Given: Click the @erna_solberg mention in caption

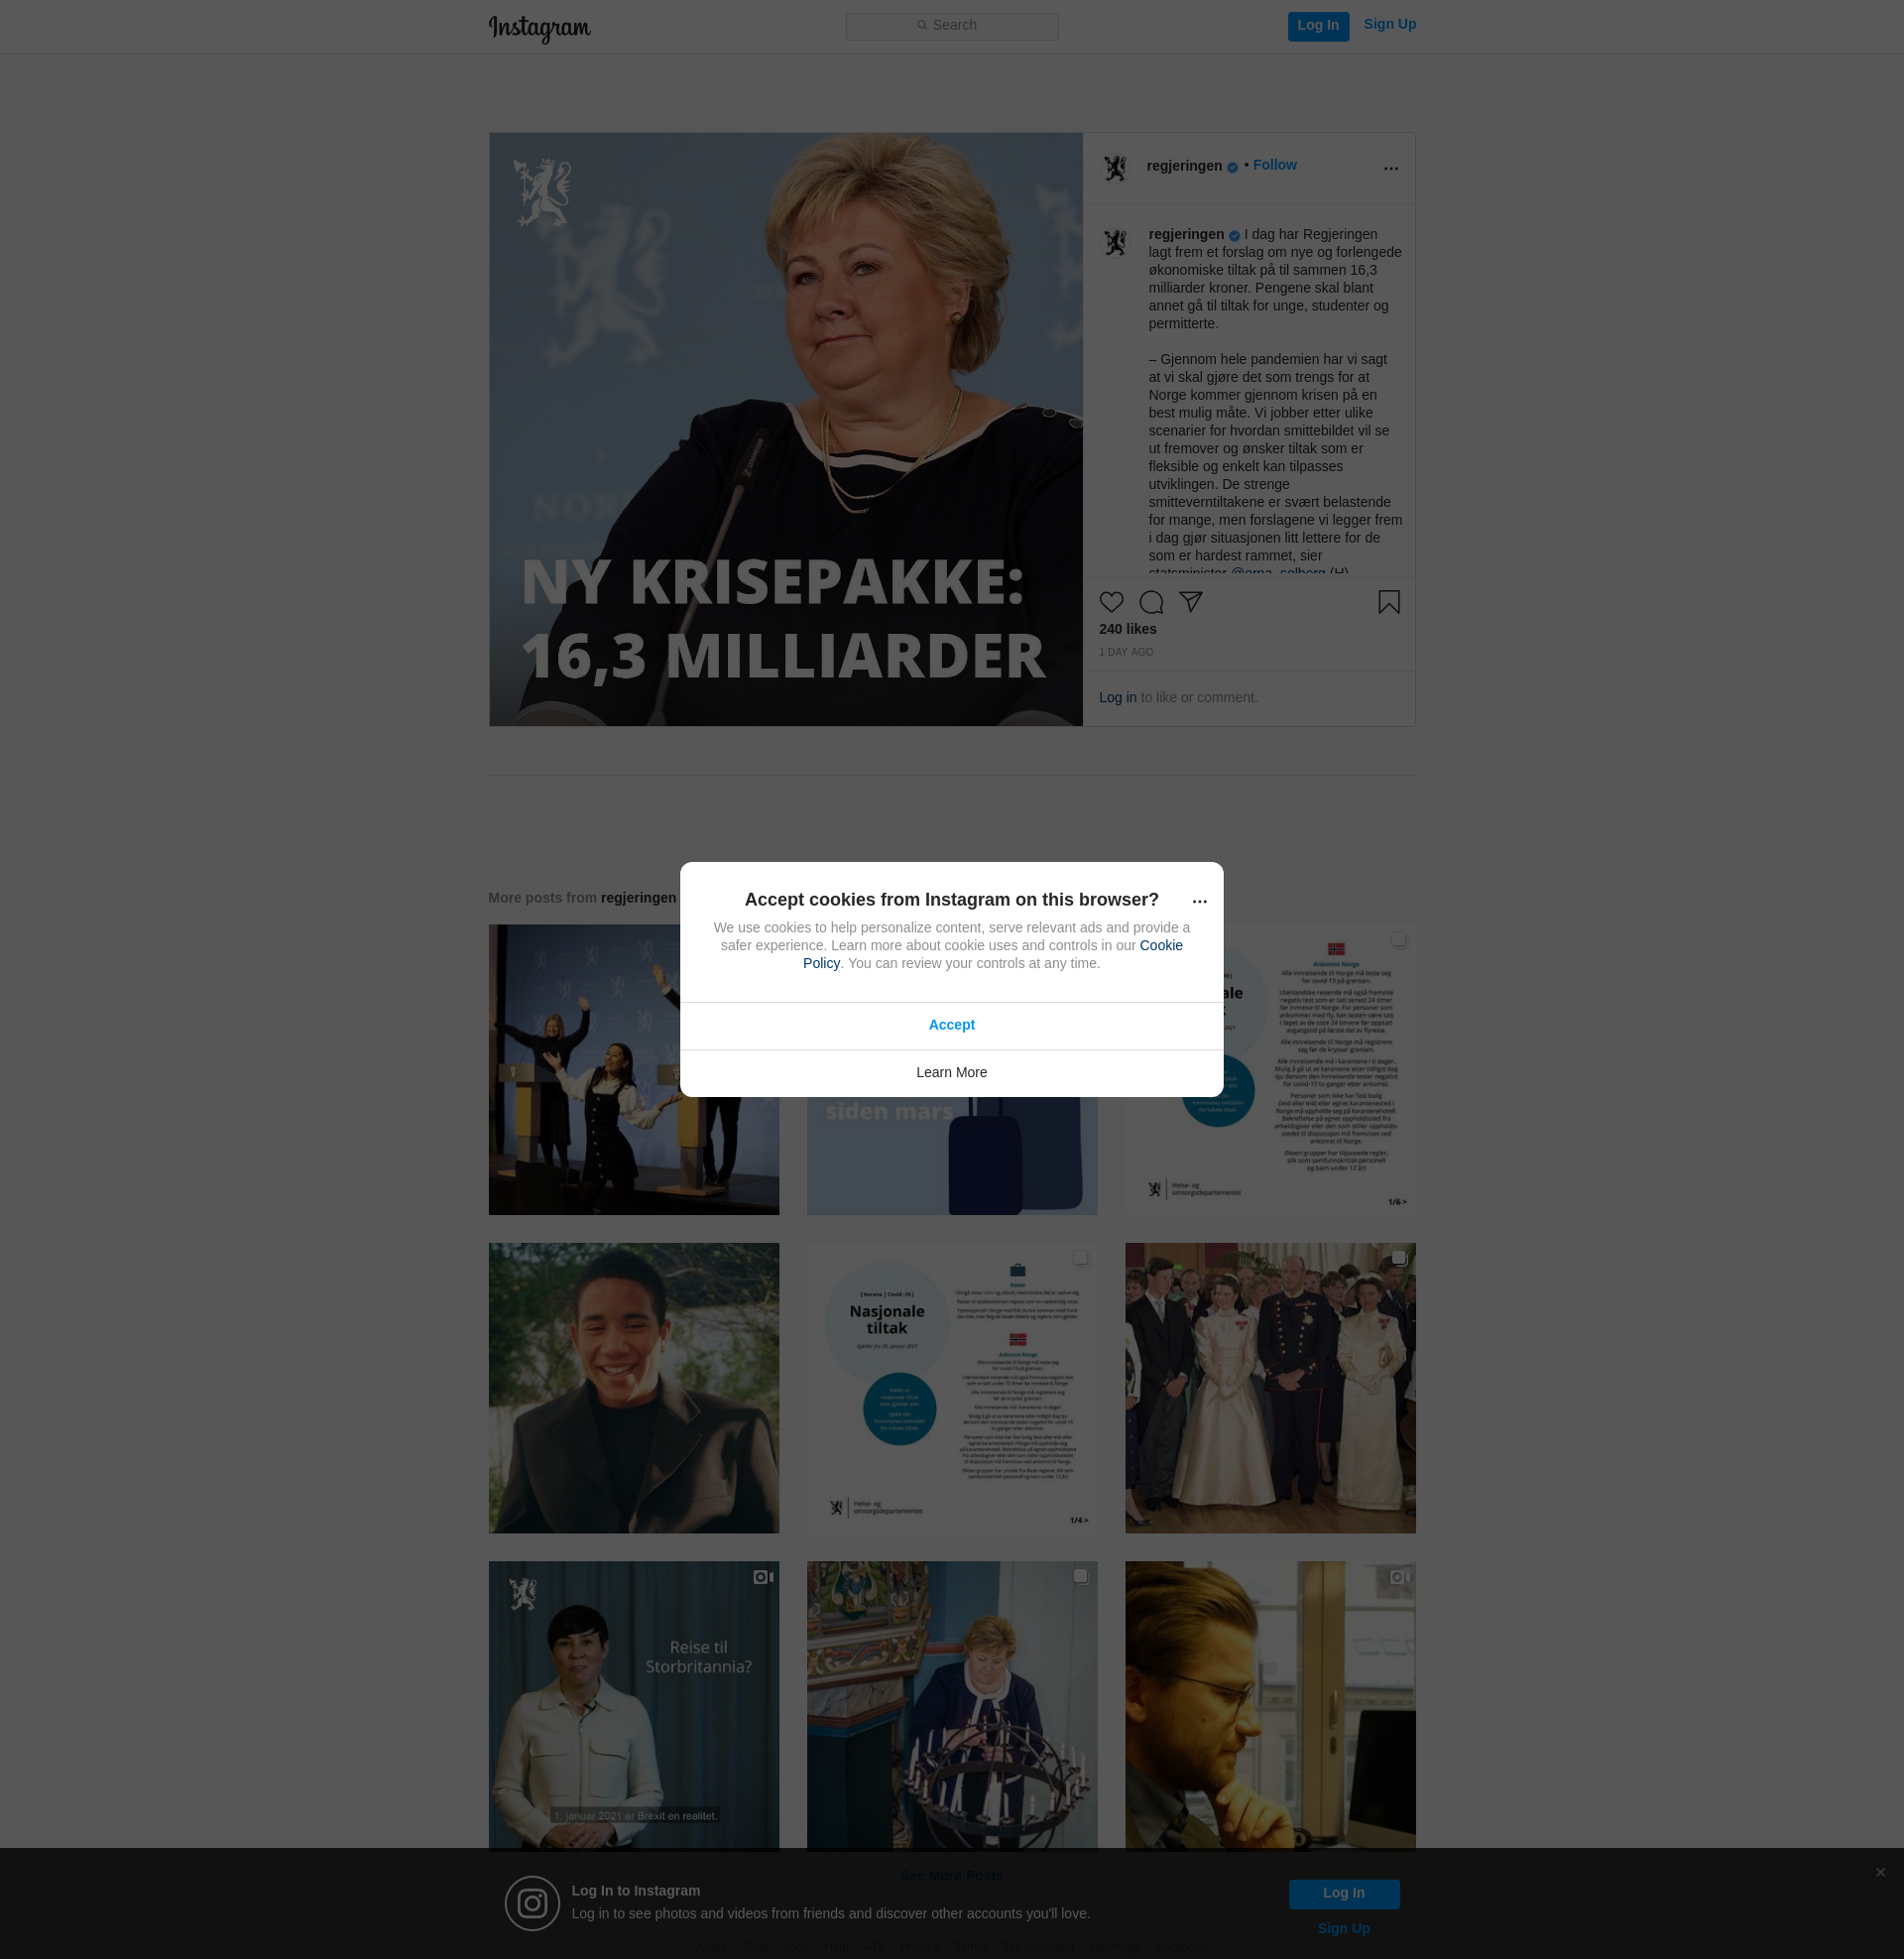Looking at the screenshot, I should pos(1277,572).
